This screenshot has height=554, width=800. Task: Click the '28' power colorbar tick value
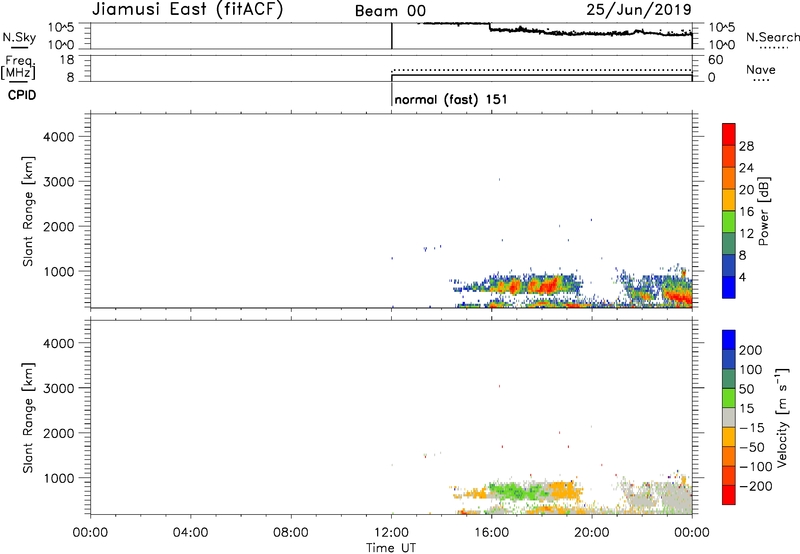click(x=746, y=146)
